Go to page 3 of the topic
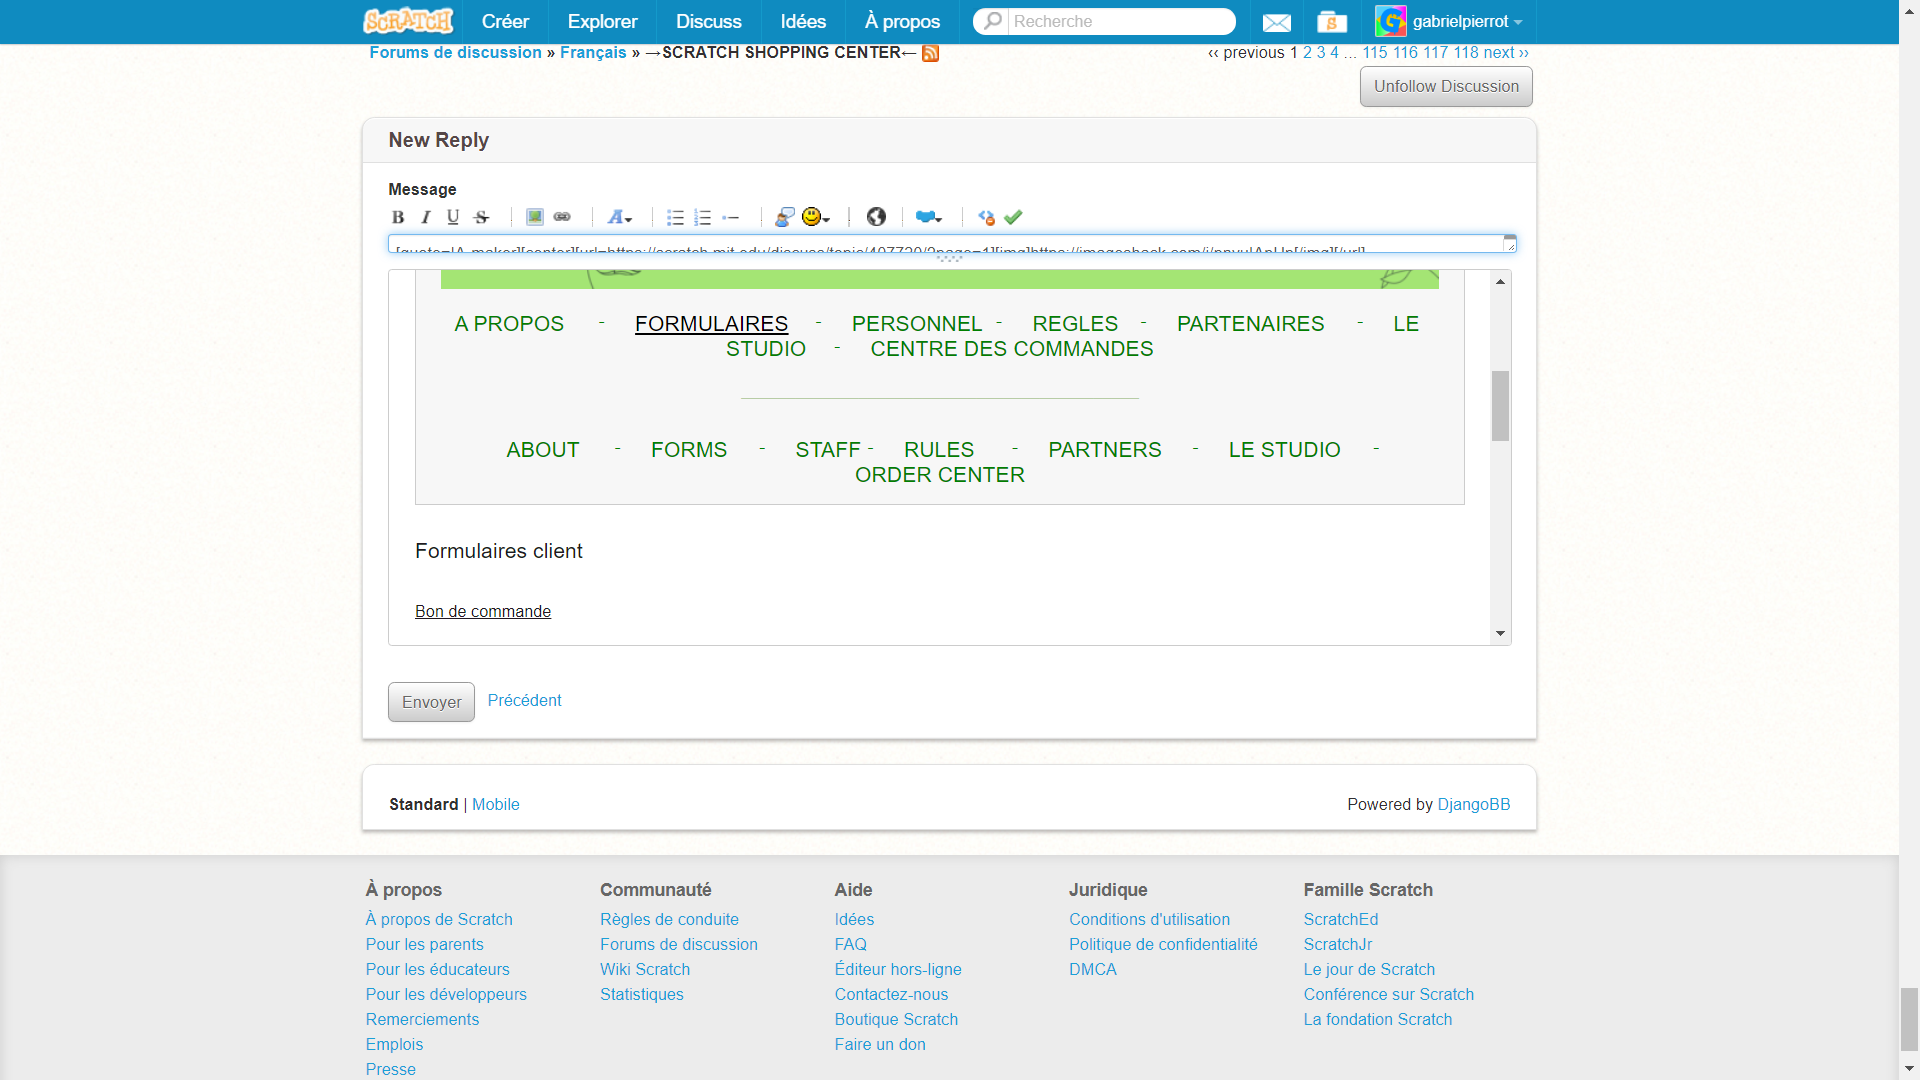 1321,52
